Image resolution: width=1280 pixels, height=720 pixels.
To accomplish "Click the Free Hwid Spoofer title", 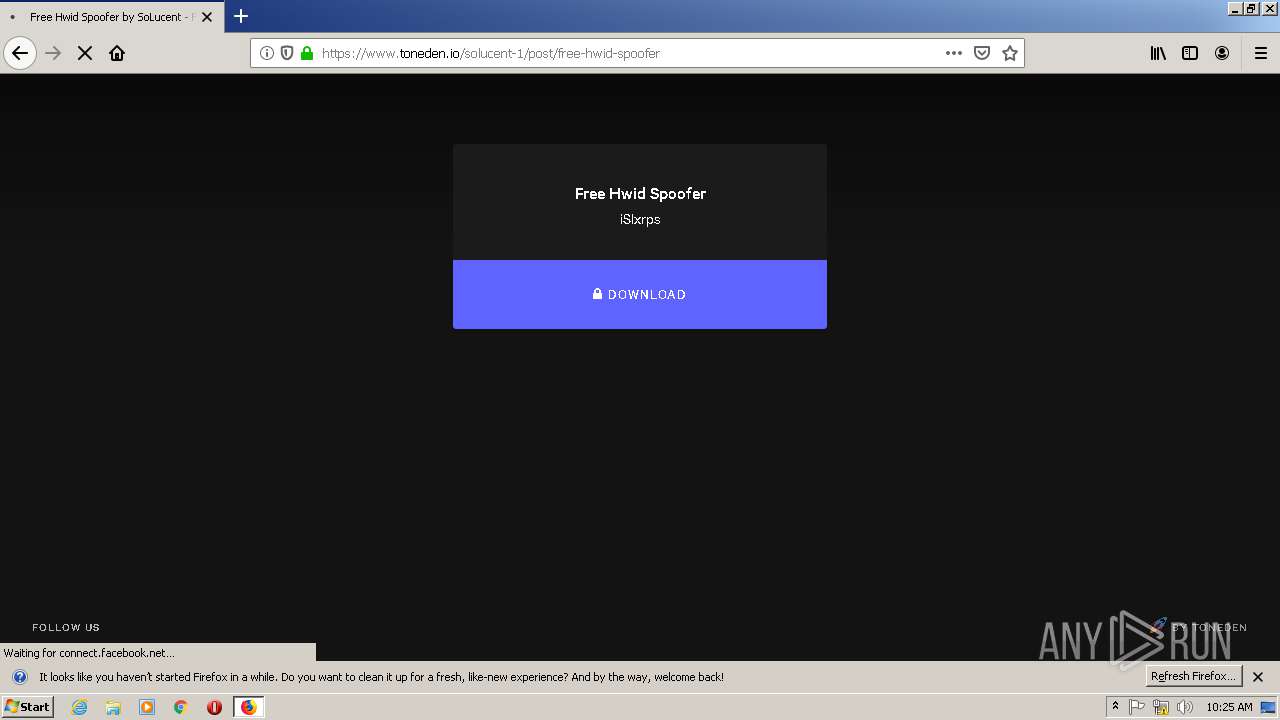I will pos(640,193).
